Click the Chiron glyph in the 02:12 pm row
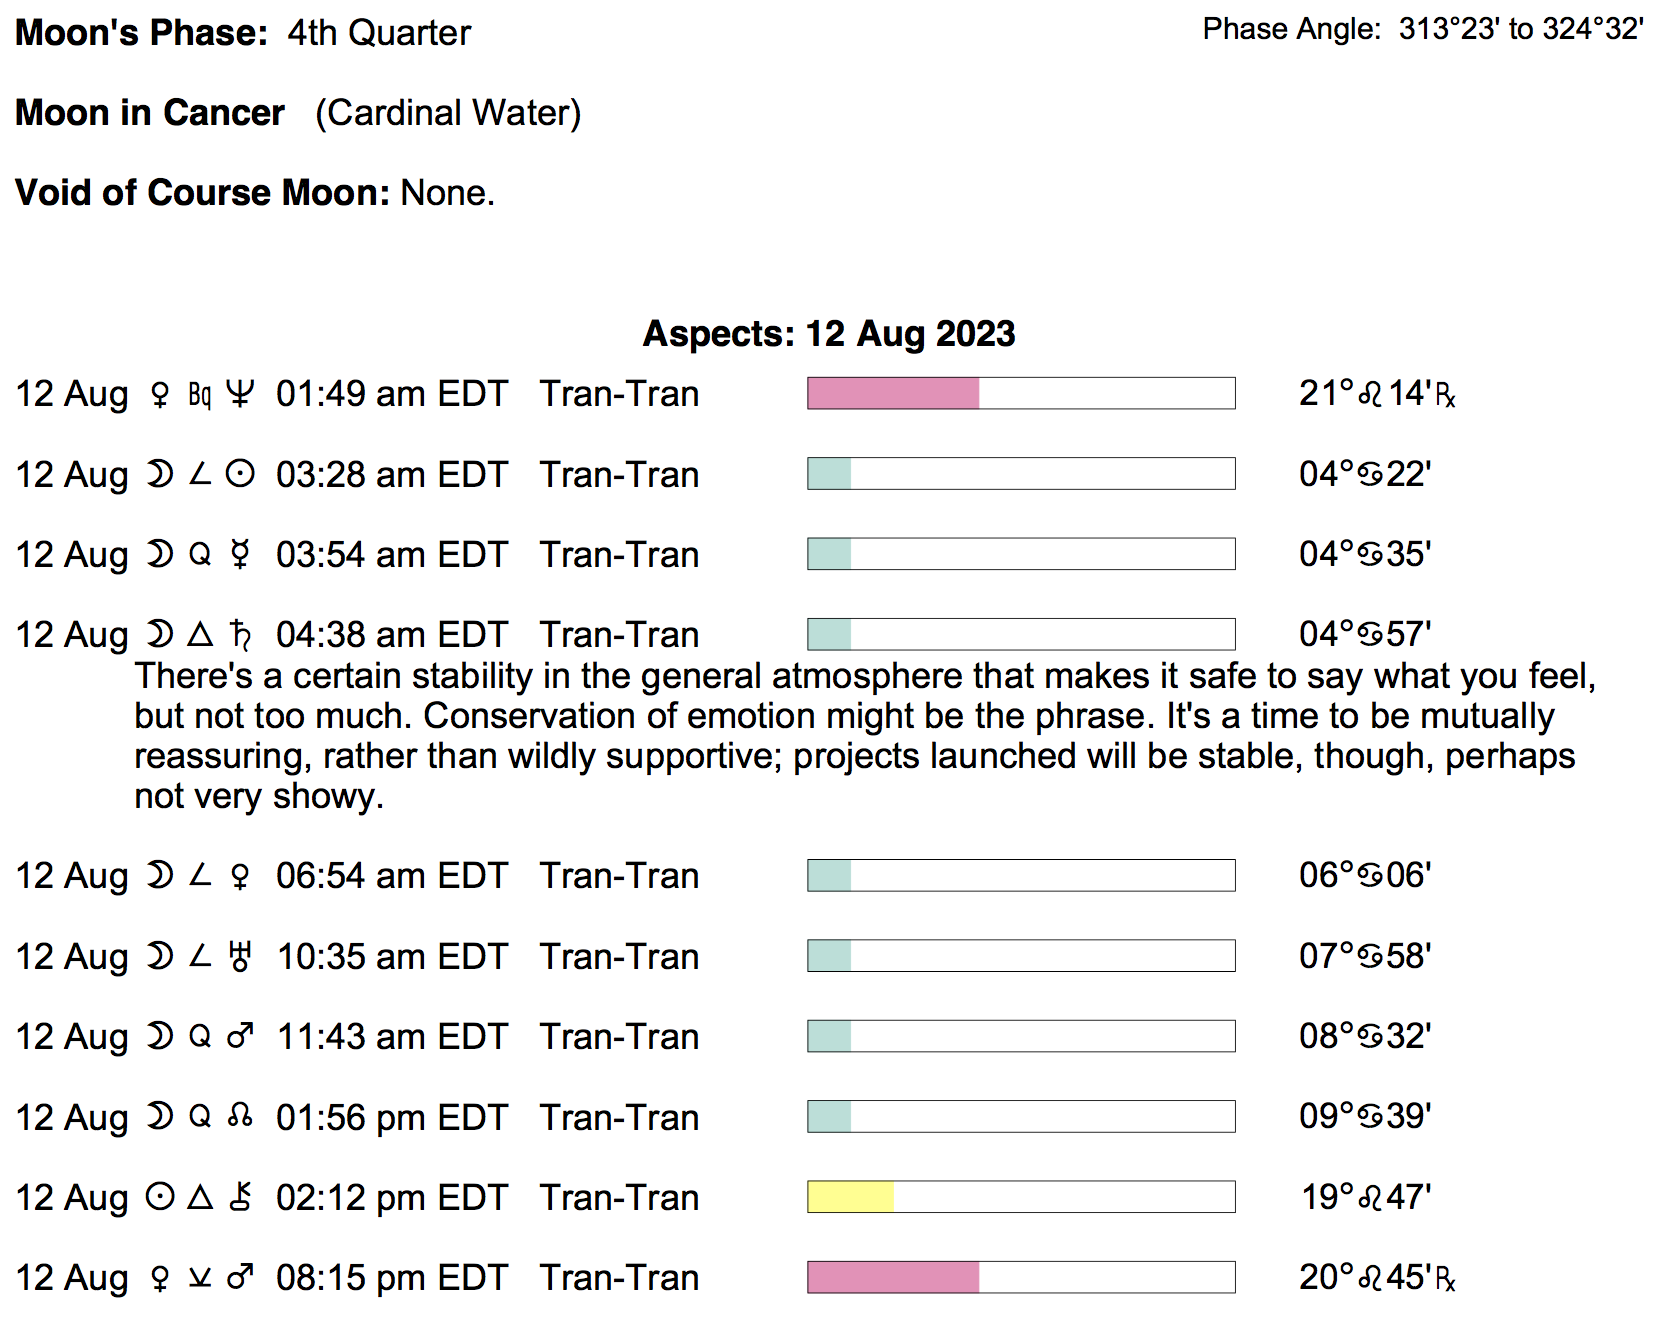1658x1320 pixels. [240, 1197]
